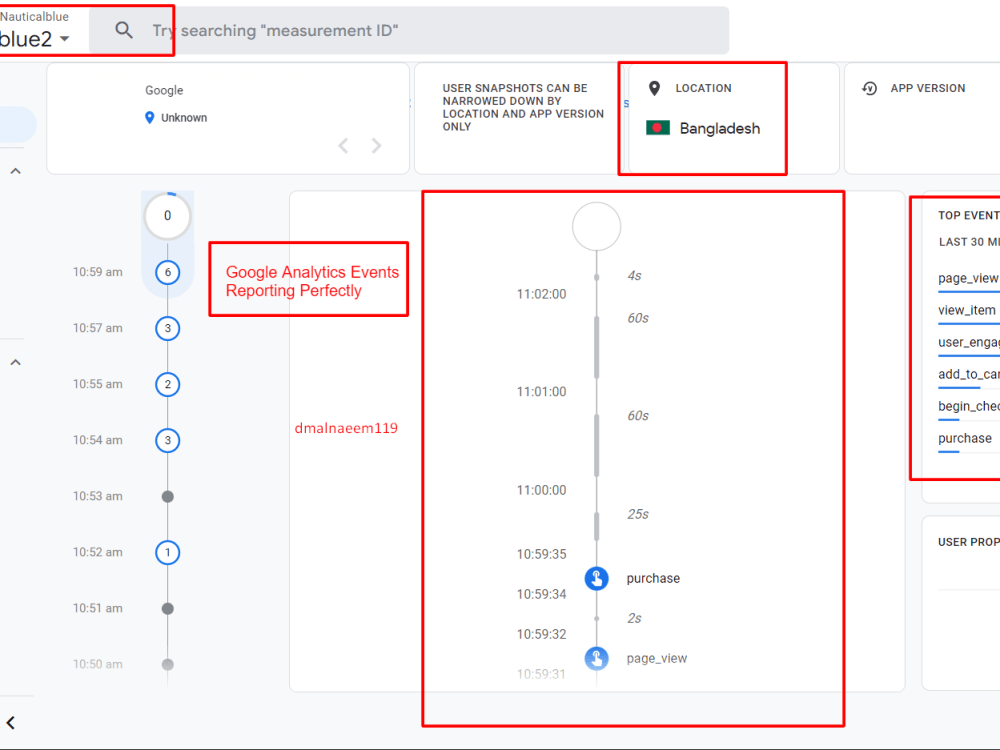Click the User Properties card heading
The height and width of the screenshot is (750, 1000).
968,542
